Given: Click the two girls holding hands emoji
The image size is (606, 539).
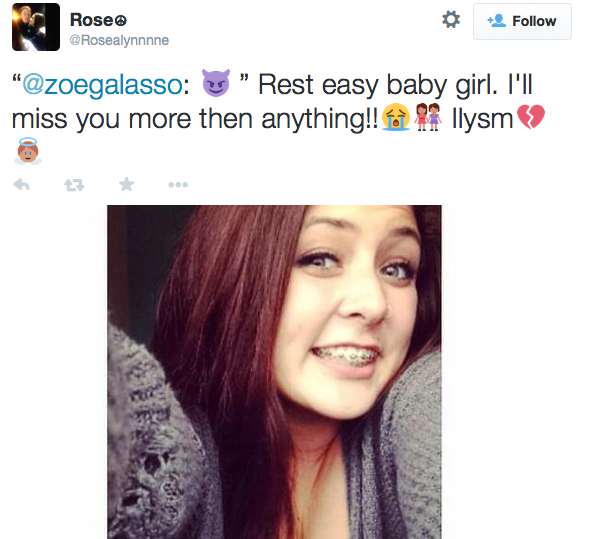Looking at the screenshot, I should (x=428, y=117).
